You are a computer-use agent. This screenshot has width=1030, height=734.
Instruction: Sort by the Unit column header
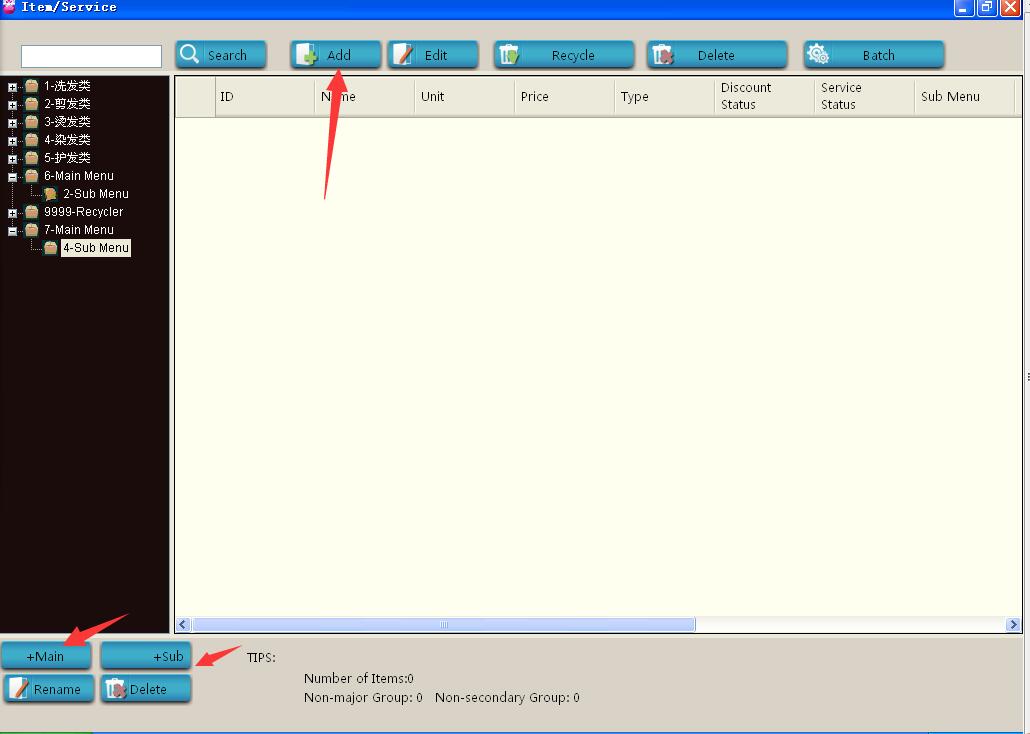[464, 97]
